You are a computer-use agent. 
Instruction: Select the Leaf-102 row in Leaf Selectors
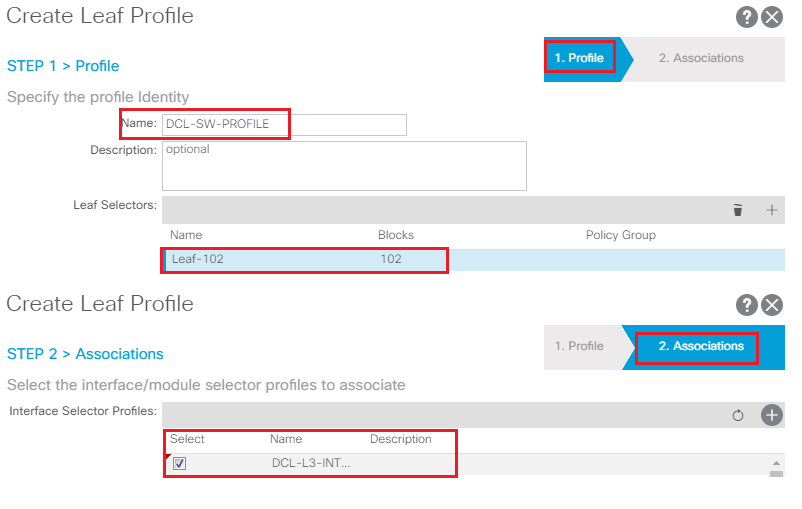point(474,260)
